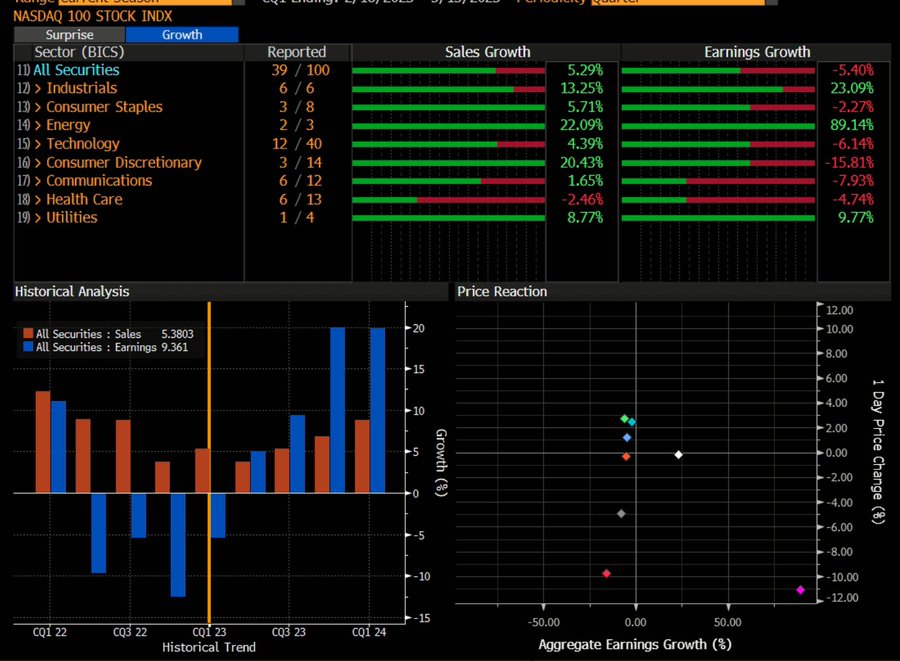Click the Health Care earnings growth bar
Viewport: 900px width, 661px height.
(x=718, y=200)
